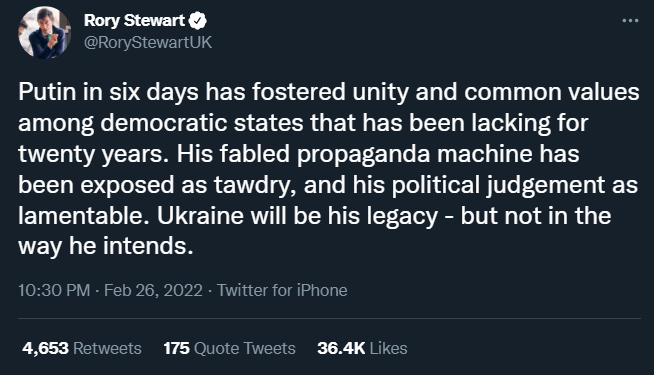Open the Twitter for iPhone source link
The height and width of the screenshot is (375, 654).
282,290
